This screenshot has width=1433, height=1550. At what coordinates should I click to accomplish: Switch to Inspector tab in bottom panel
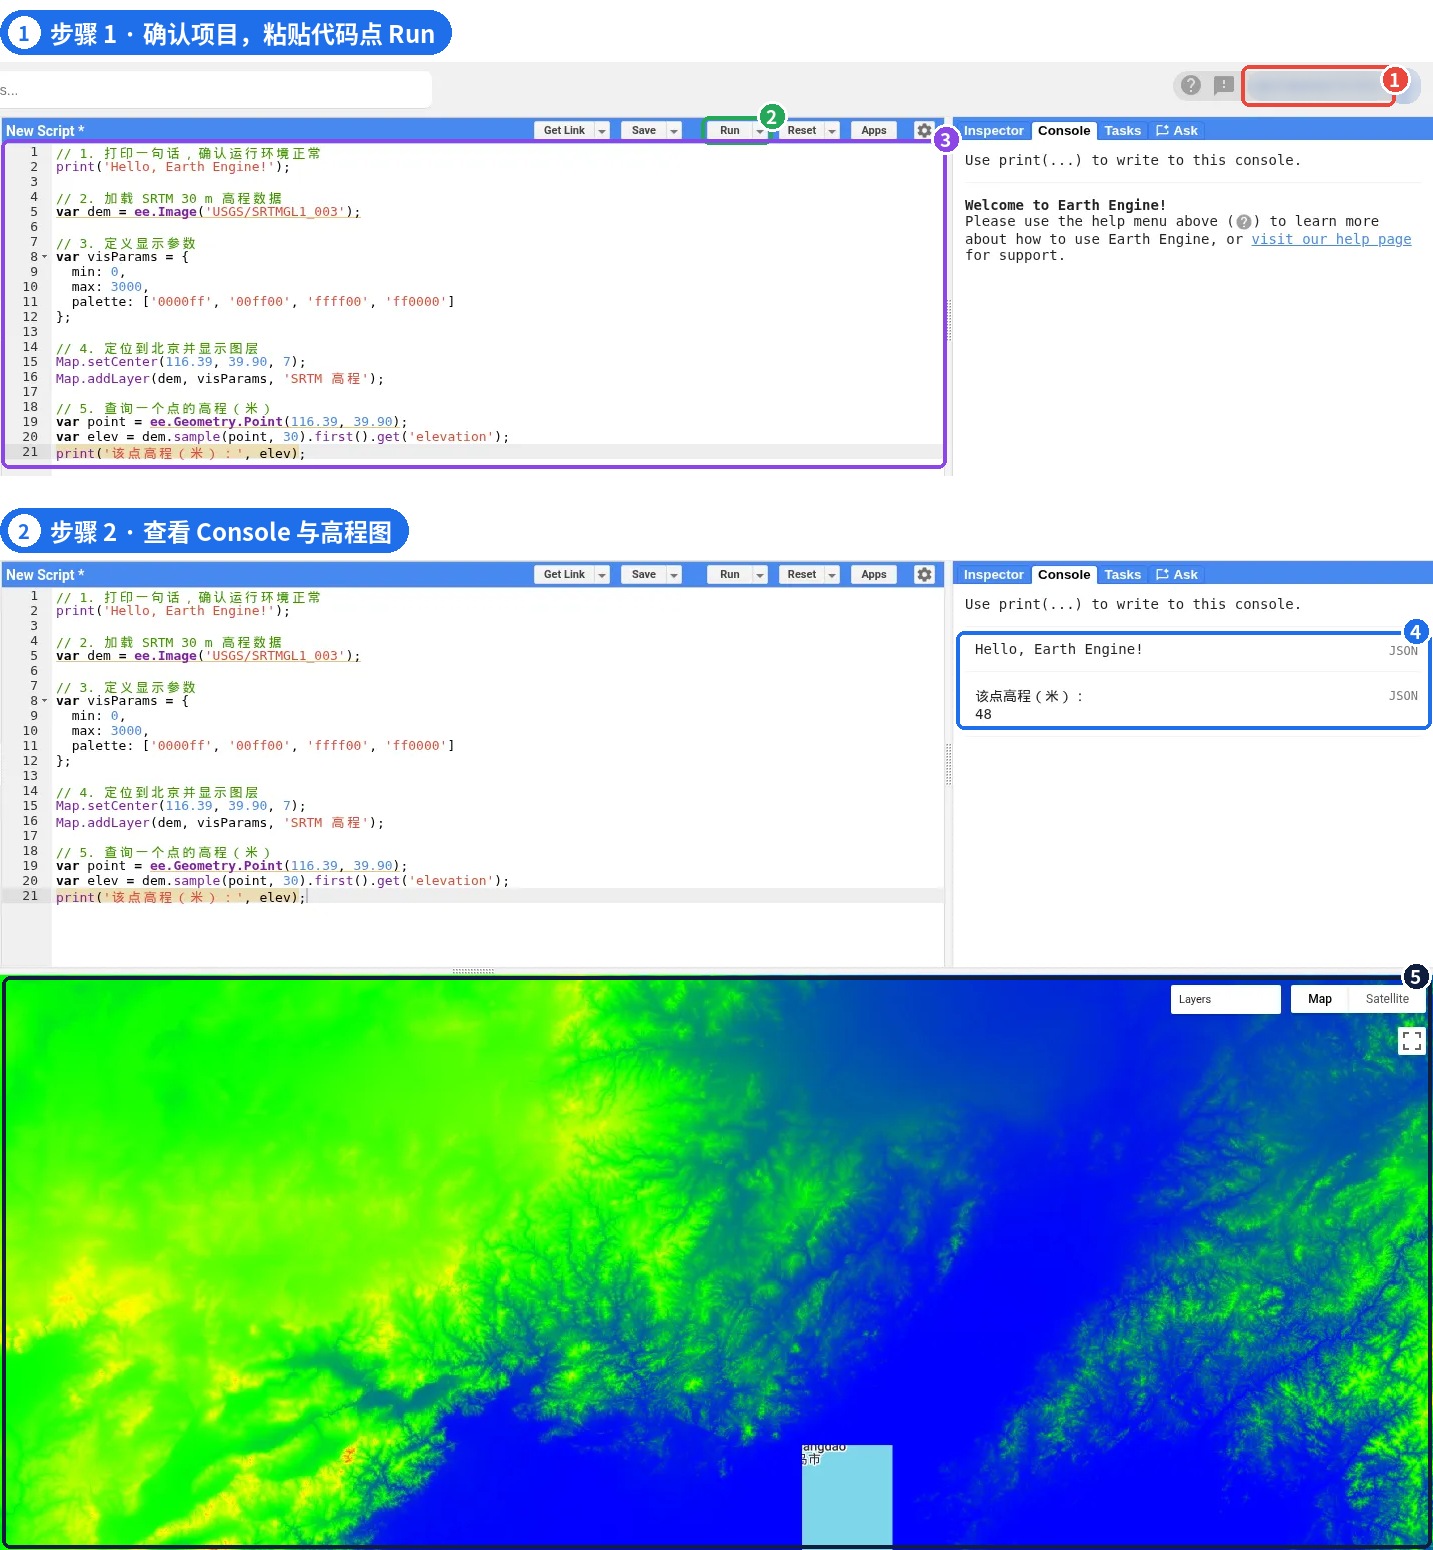993,574
